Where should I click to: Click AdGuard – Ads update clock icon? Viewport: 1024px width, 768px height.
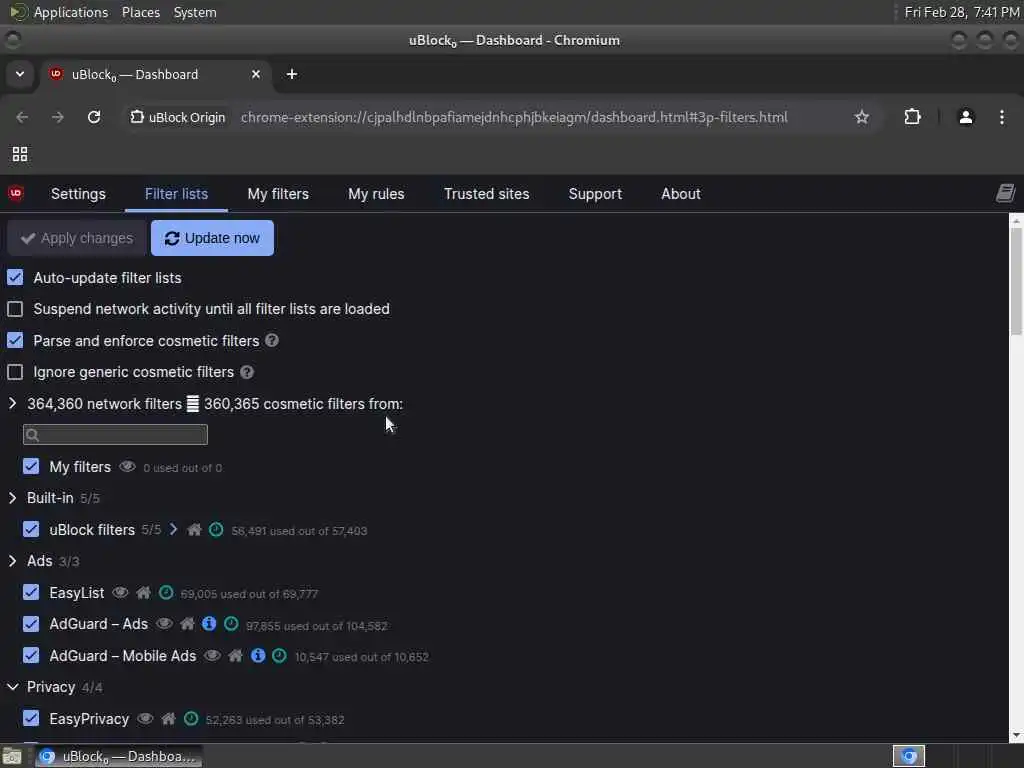[x=231, y=624]
